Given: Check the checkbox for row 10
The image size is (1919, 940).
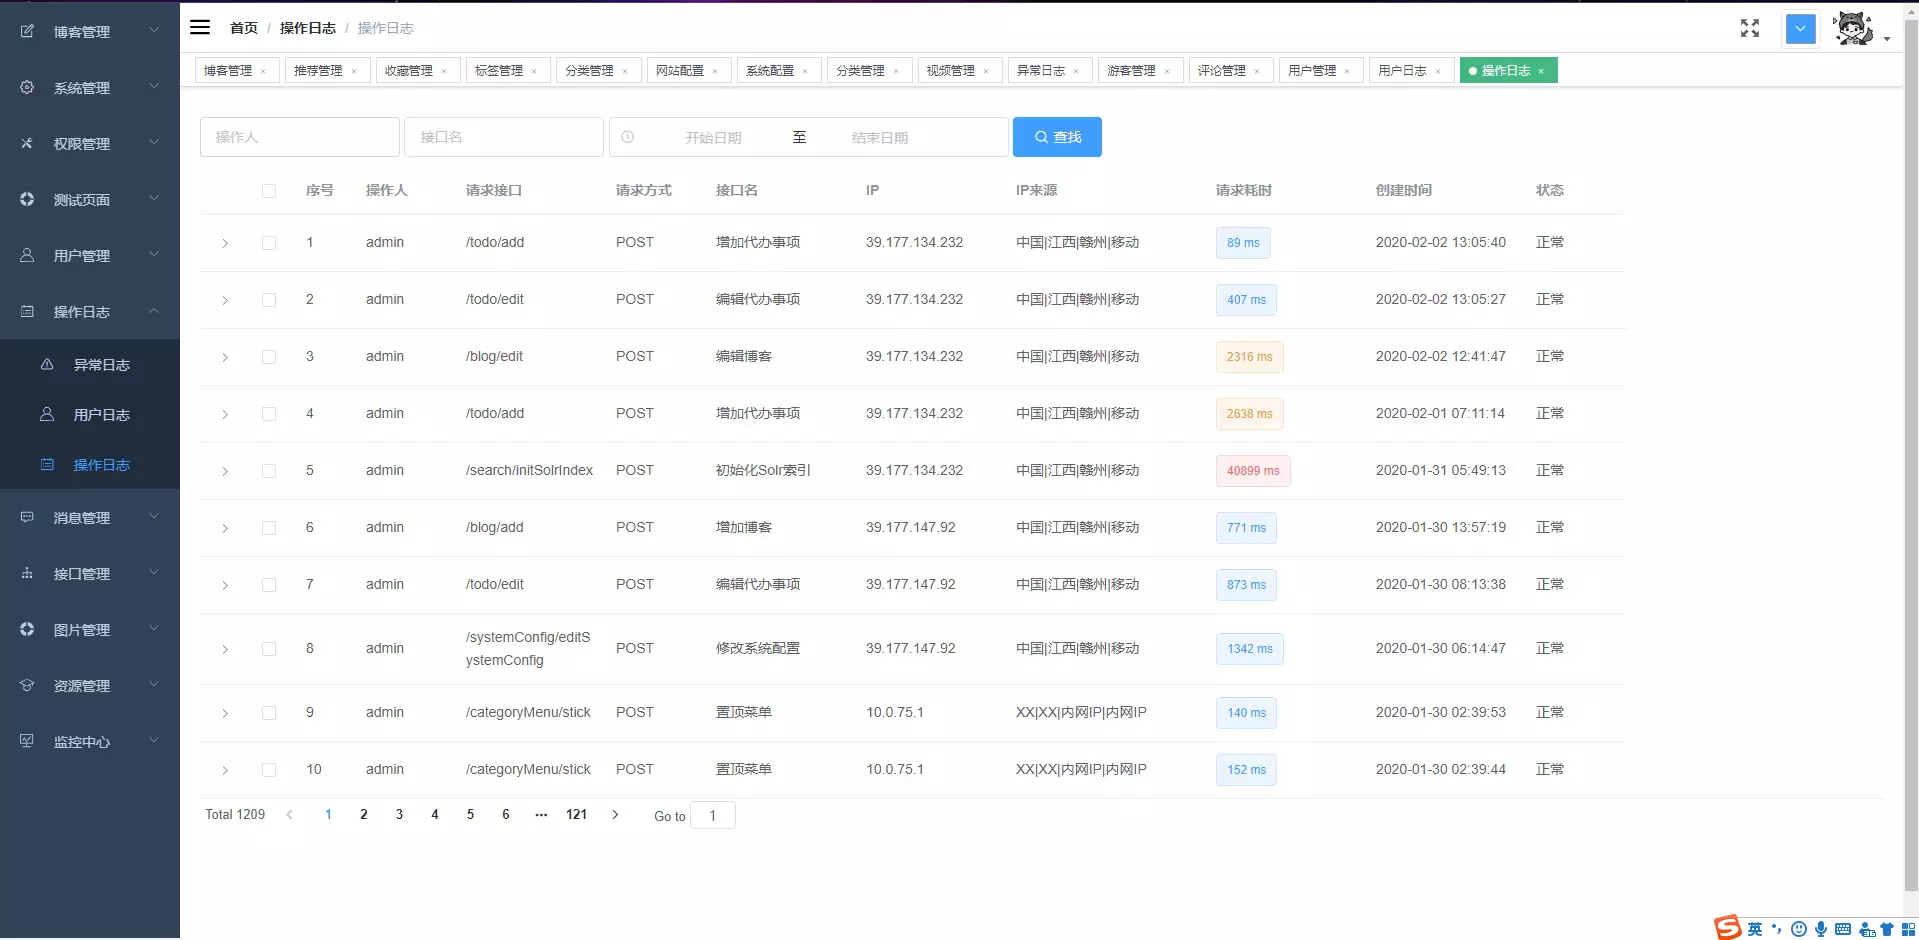Looking at the screenshot, I should pos(269,770).
